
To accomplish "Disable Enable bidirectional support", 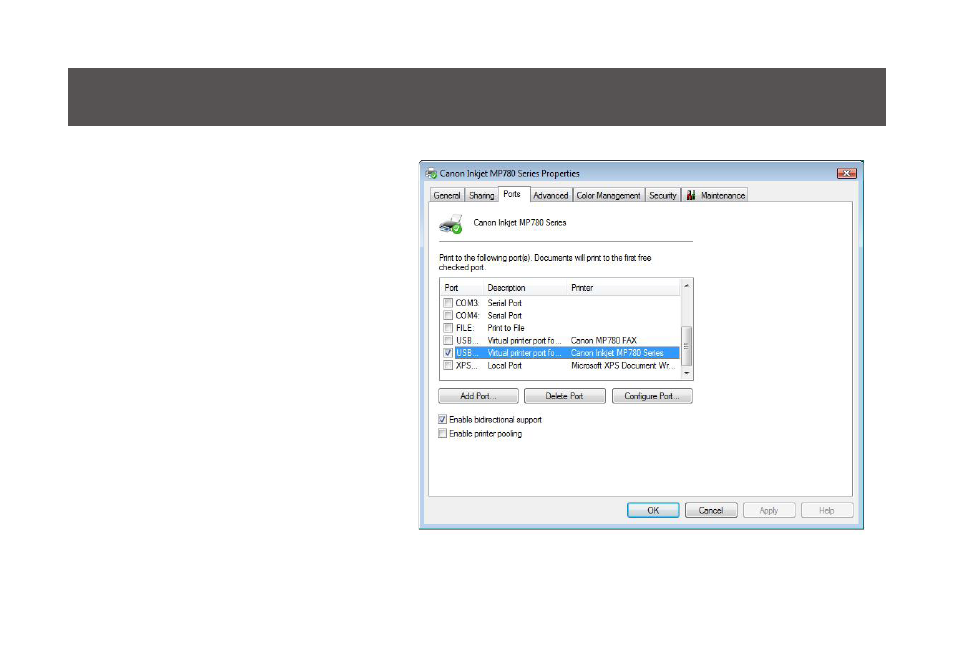I will (x=442, y=419).
